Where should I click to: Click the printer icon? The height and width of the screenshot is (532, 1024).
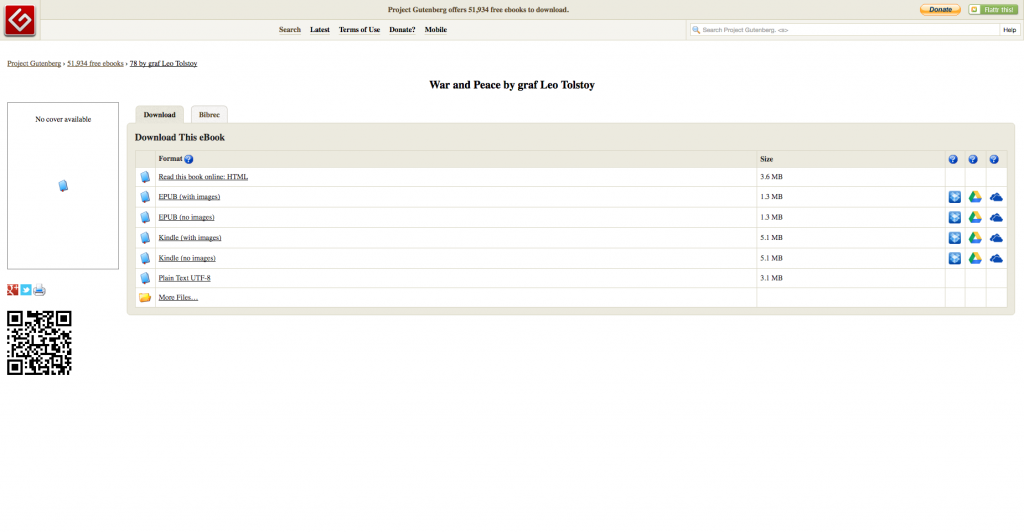click(39, 290)
